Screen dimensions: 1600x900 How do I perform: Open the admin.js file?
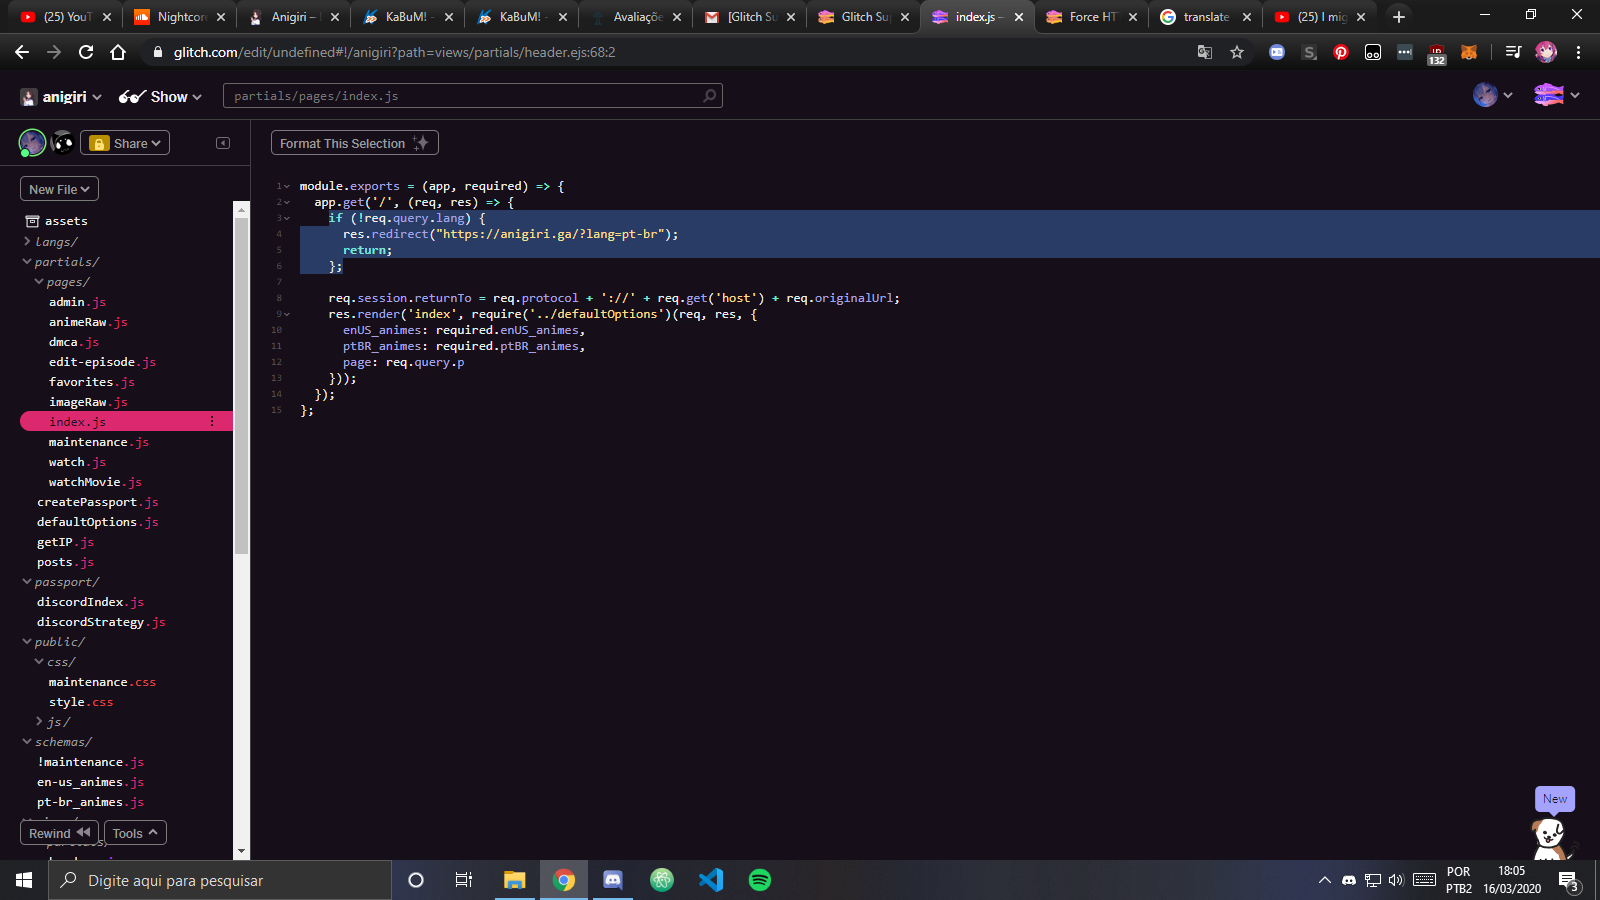point(77,302)
